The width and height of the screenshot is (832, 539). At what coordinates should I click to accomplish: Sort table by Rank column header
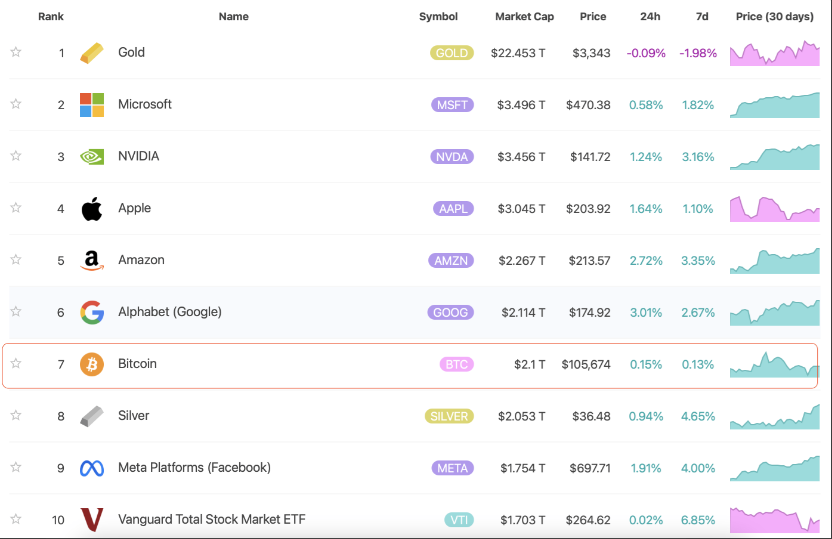[51, 16]
